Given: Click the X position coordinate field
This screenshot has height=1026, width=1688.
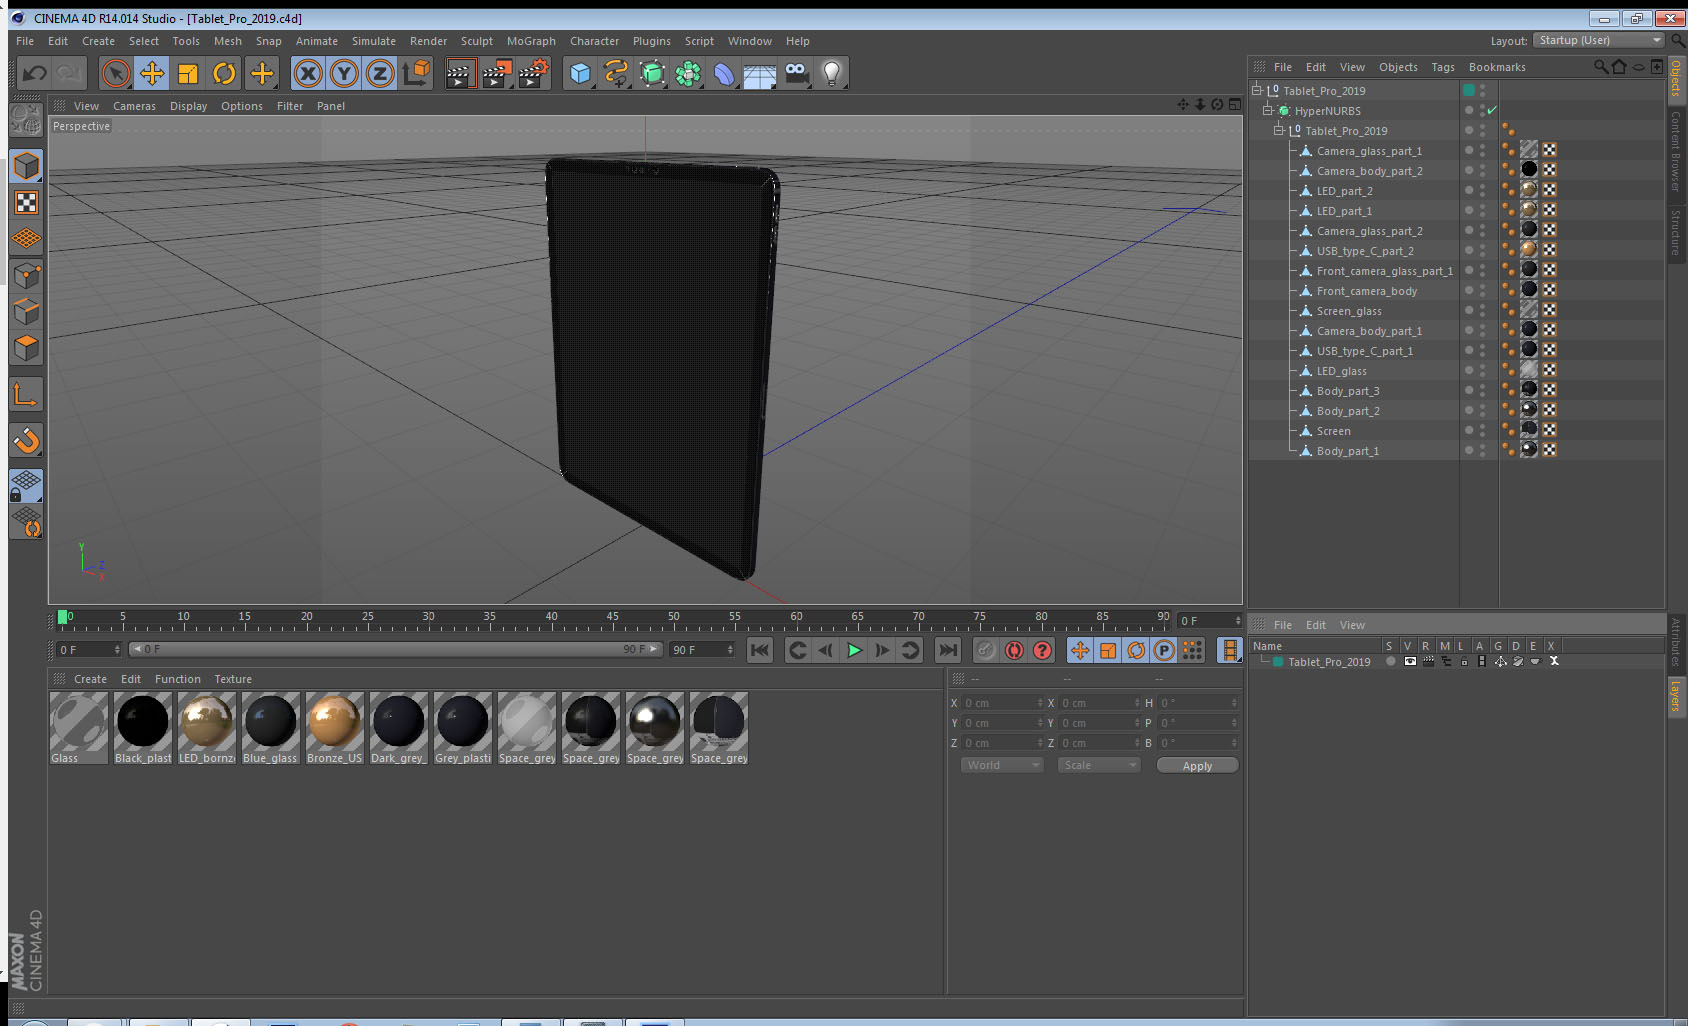Looking at the screenshot, I should (x=1003, y=703).
